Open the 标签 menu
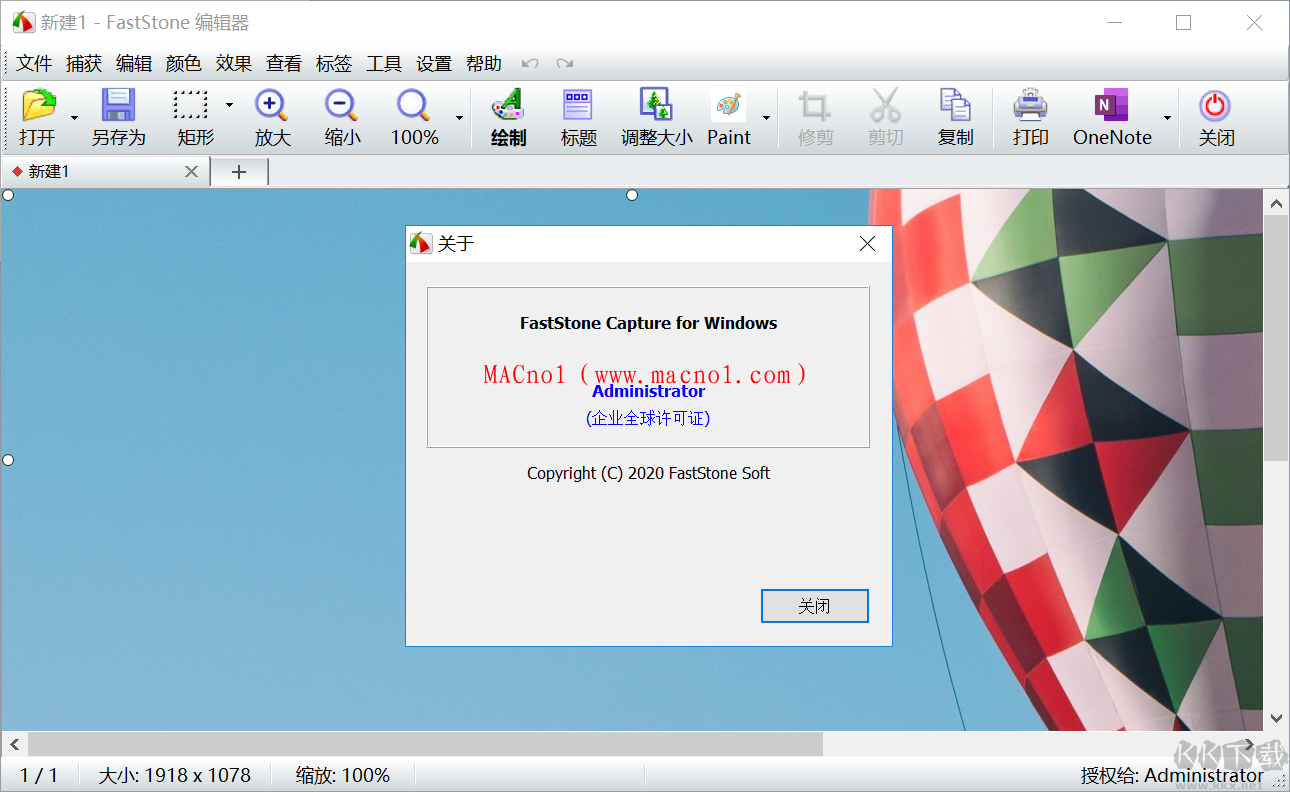The height and width of the screenshot is (792, 1290). coord(334,64)
